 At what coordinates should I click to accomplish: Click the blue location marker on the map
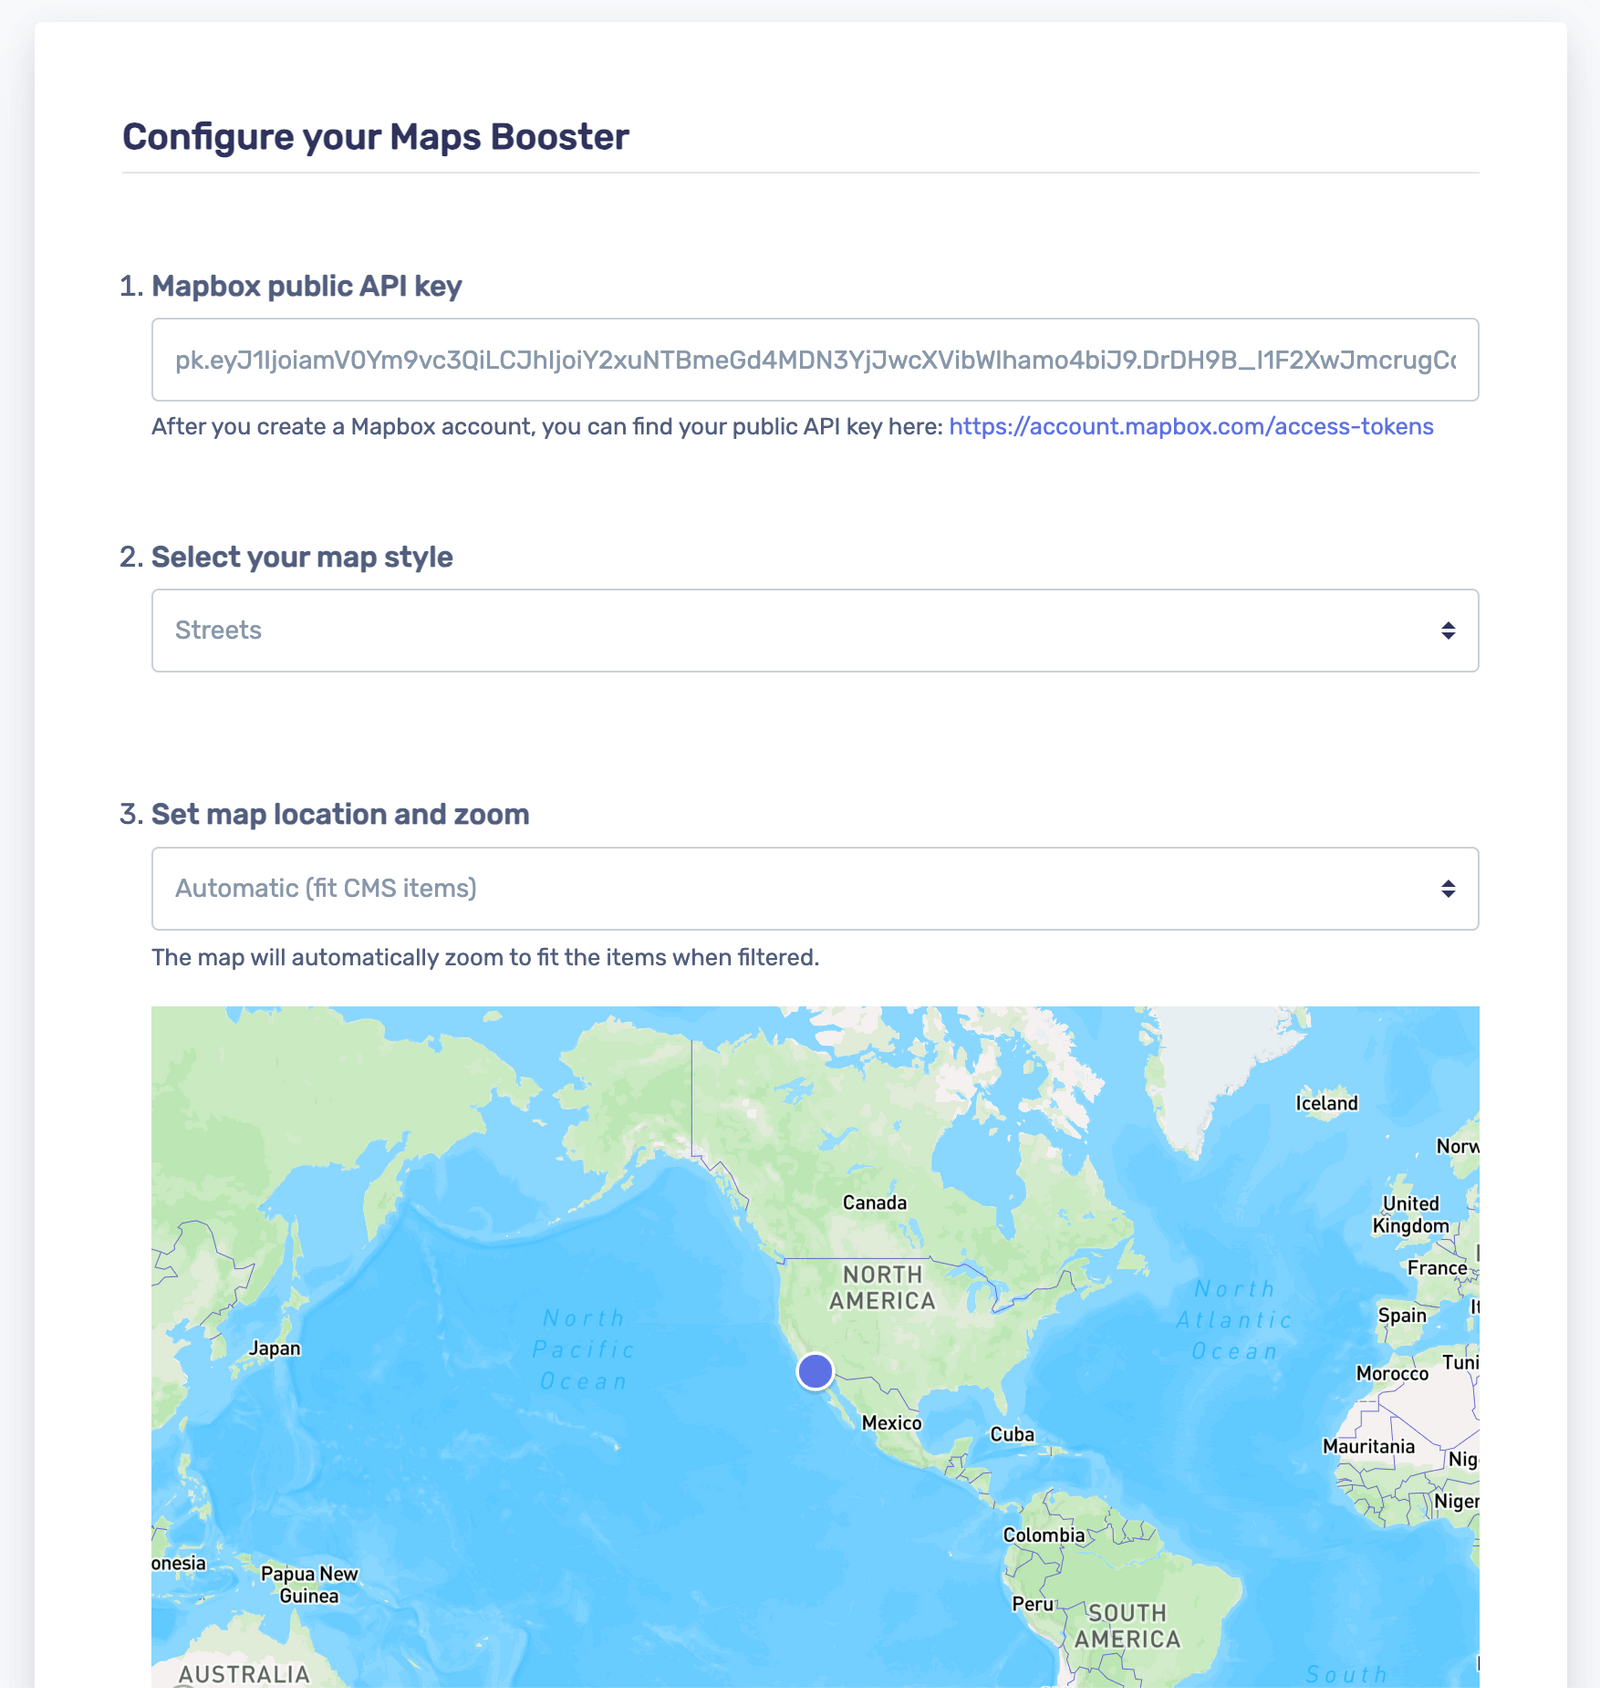815,1371
